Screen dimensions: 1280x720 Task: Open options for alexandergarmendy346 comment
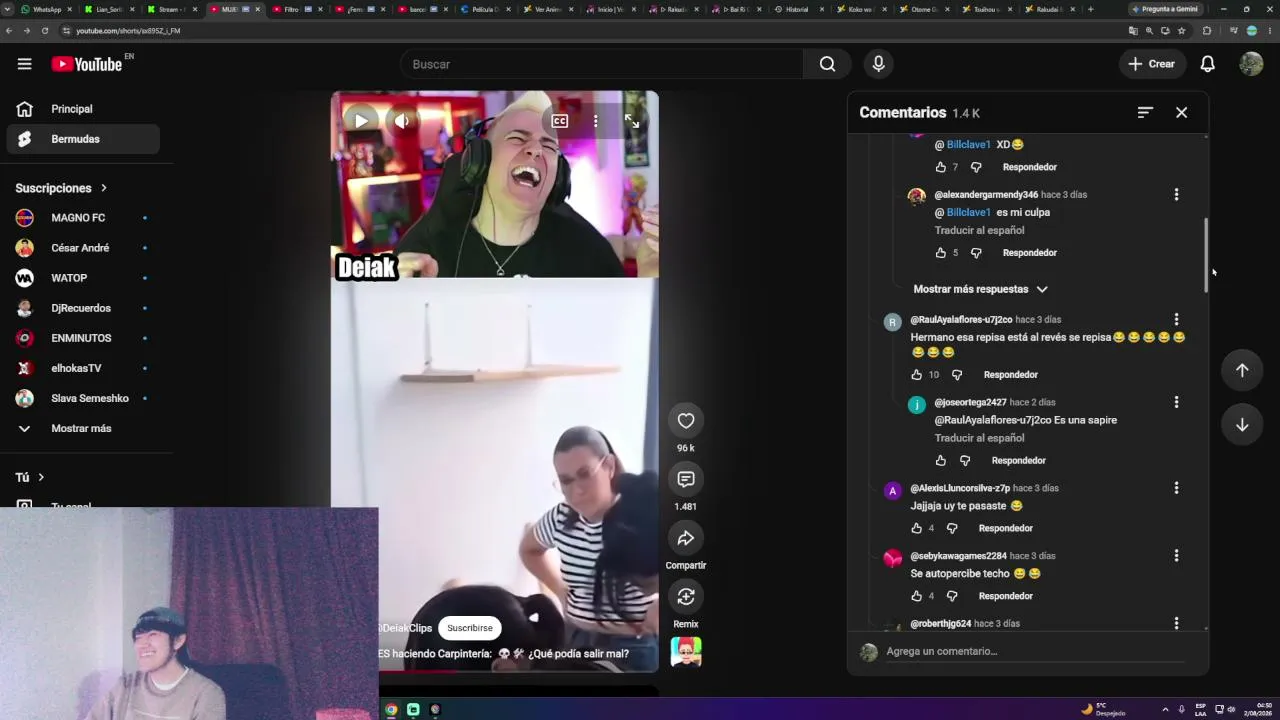coord(1176,195)
